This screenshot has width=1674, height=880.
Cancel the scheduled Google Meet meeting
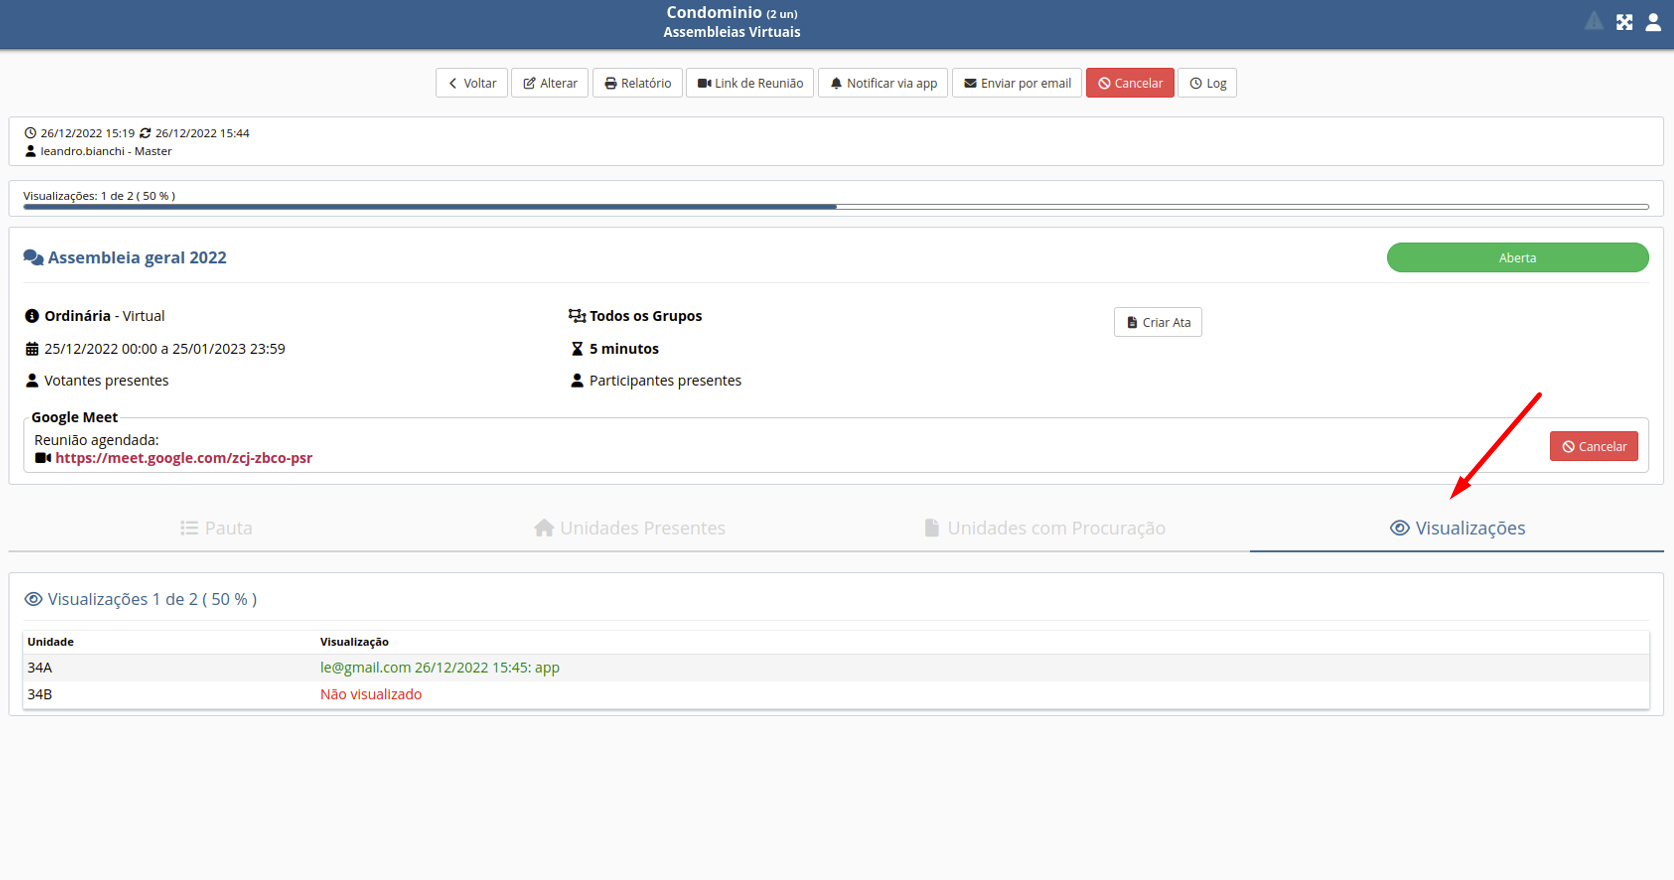pyautogui.click(x=1594, y=446)
